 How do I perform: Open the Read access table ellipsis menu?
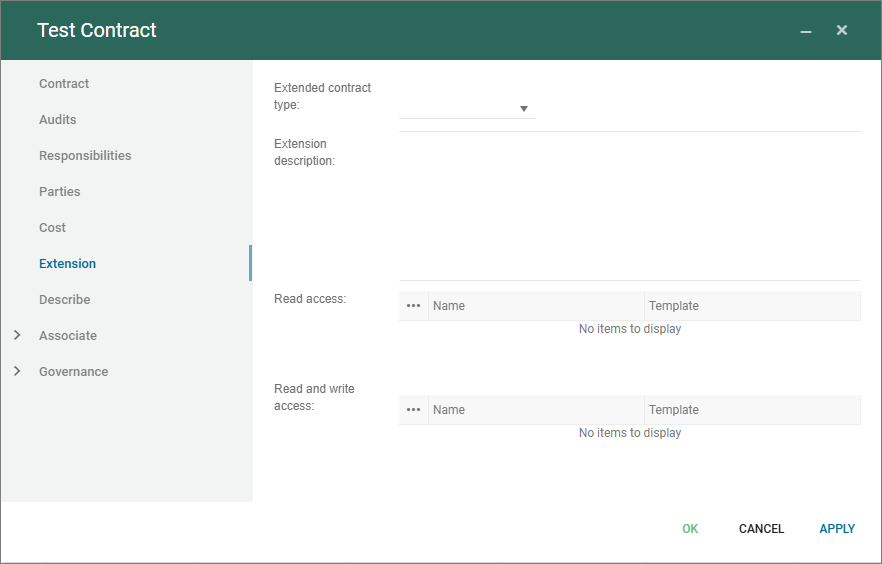[413, 306]
